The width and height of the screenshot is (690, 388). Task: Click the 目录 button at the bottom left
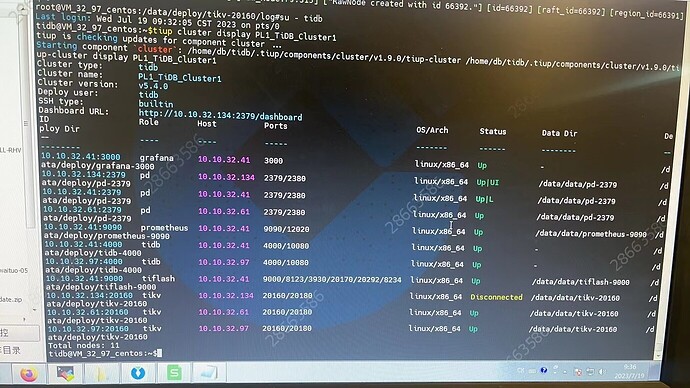[x=11, y=350]
